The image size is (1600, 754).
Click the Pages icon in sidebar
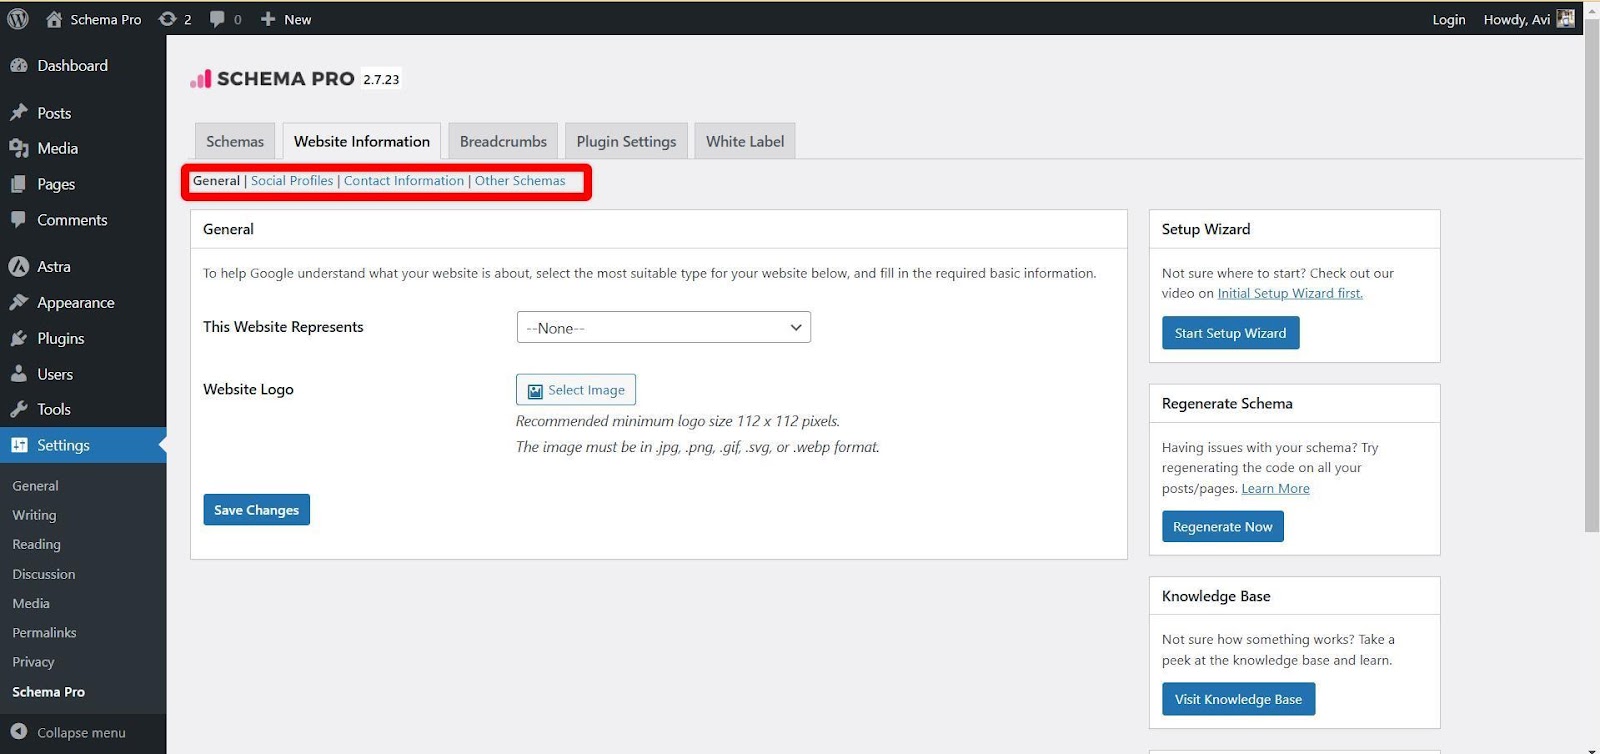19,184
